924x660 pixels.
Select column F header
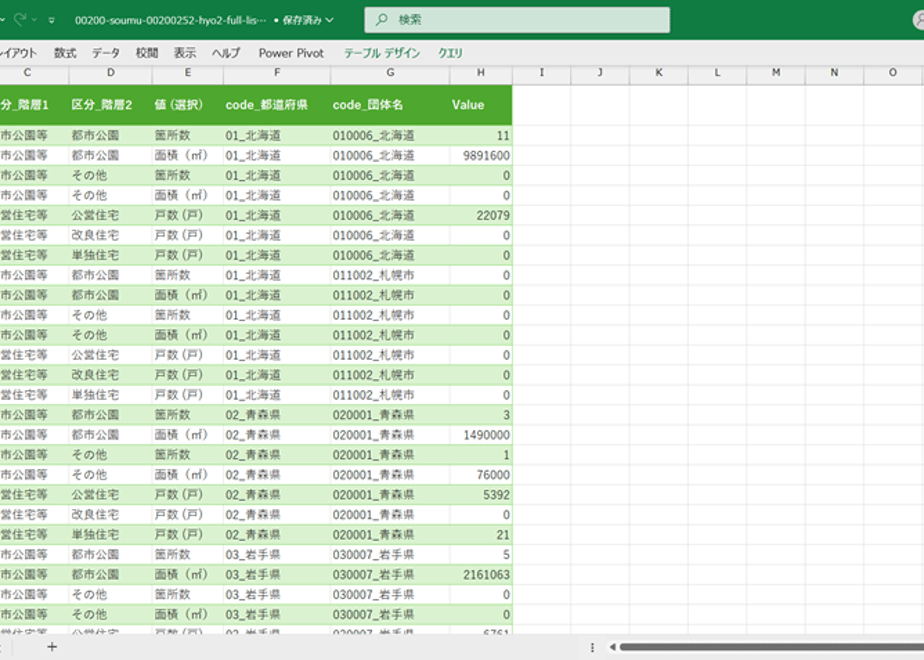click(277, 72)
